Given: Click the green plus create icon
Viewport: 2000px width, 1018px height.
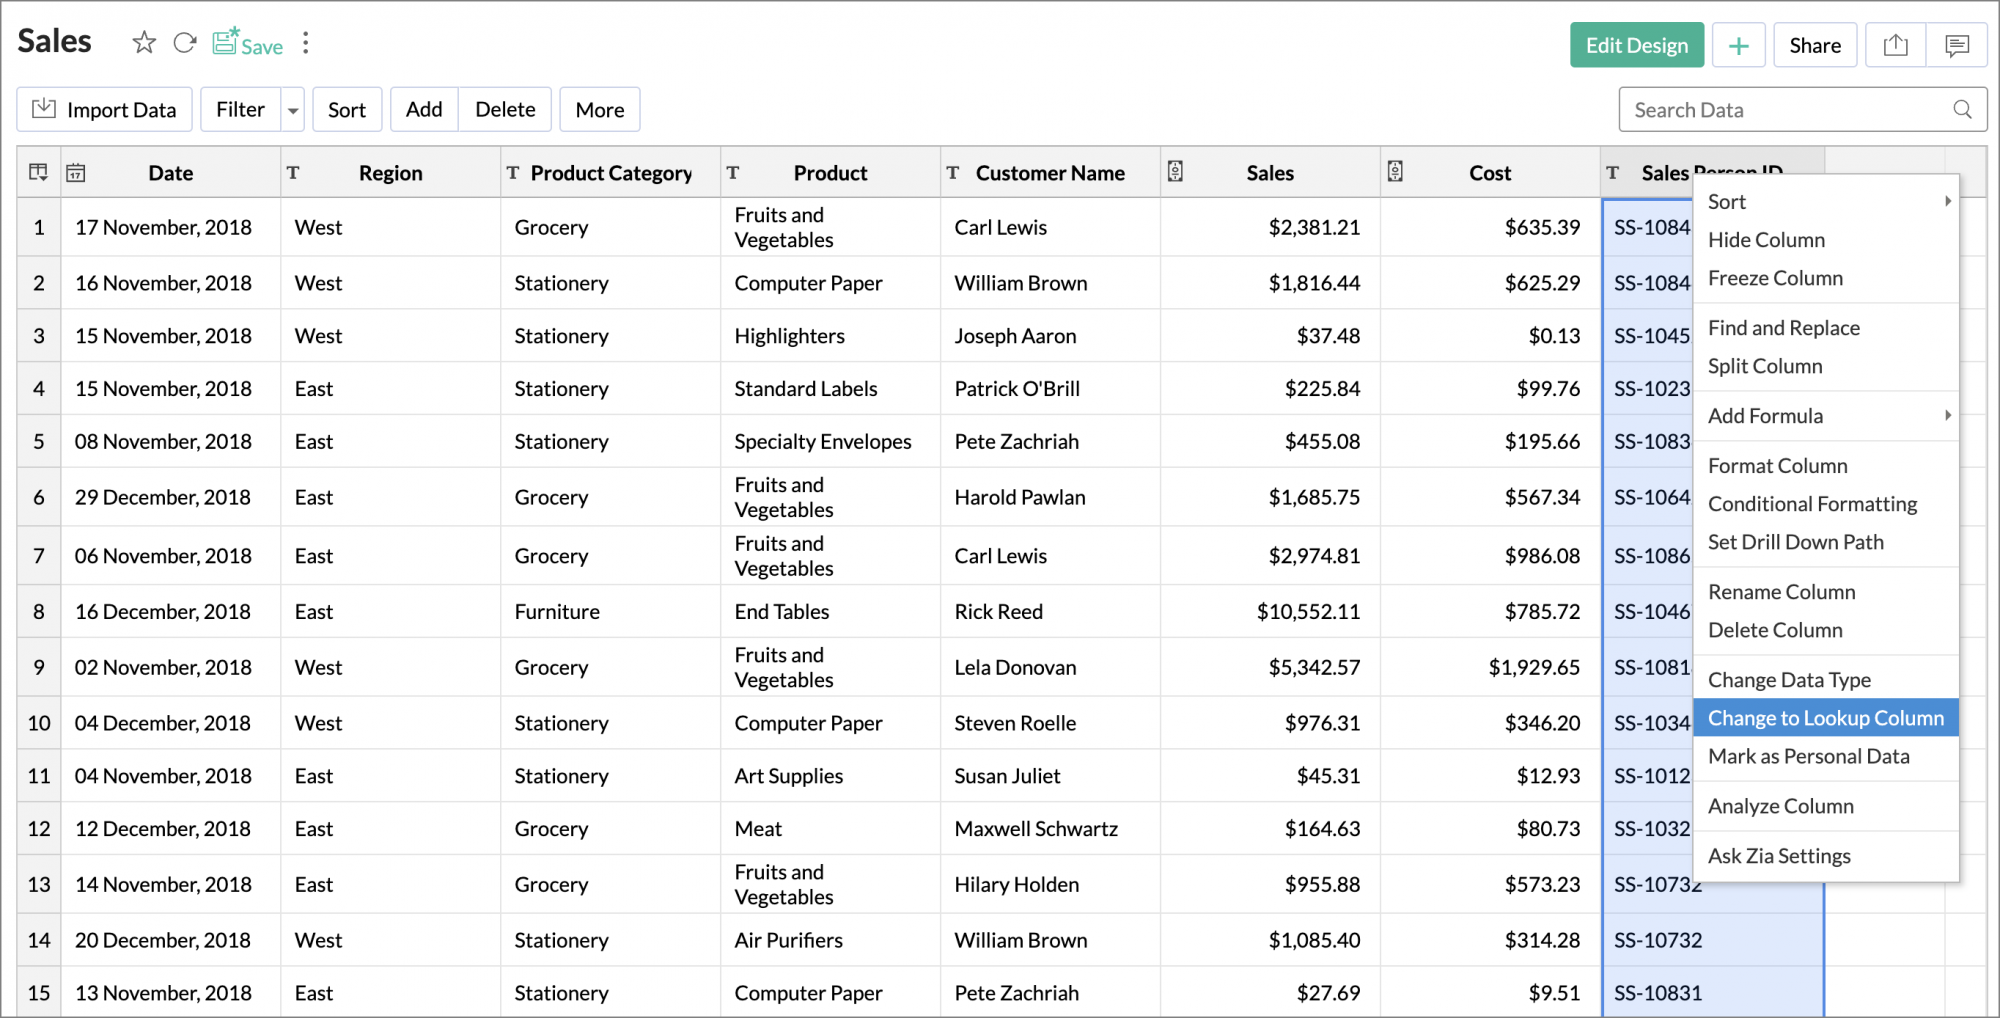Looking at the screenshot, I should coord(1738,46).
